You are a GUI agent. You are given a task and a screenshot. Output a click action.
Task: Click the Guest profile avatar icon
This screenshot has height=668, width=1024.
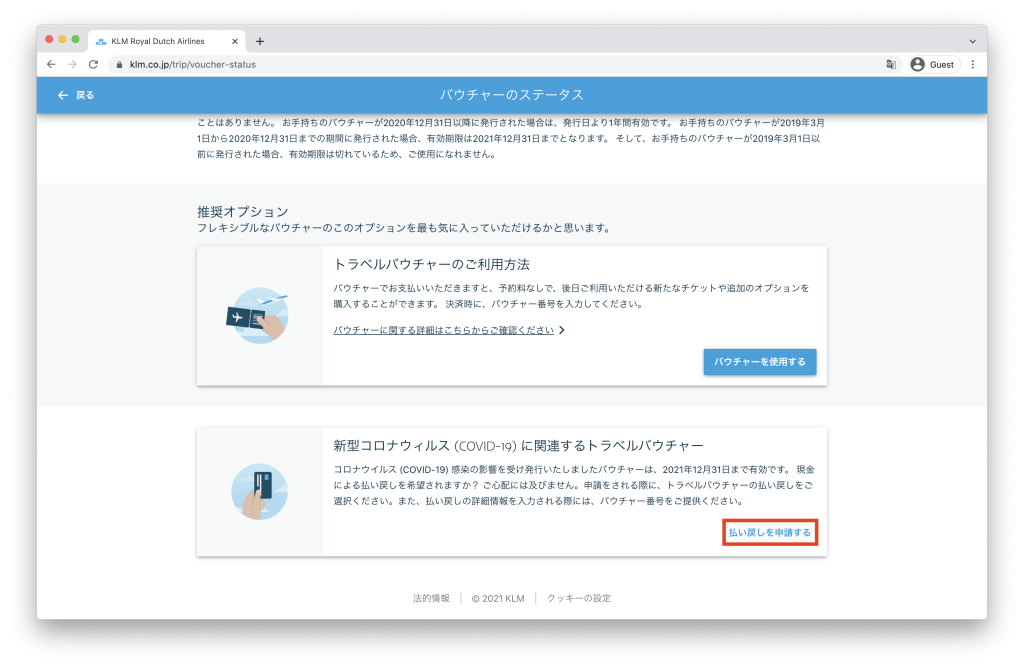918,64
